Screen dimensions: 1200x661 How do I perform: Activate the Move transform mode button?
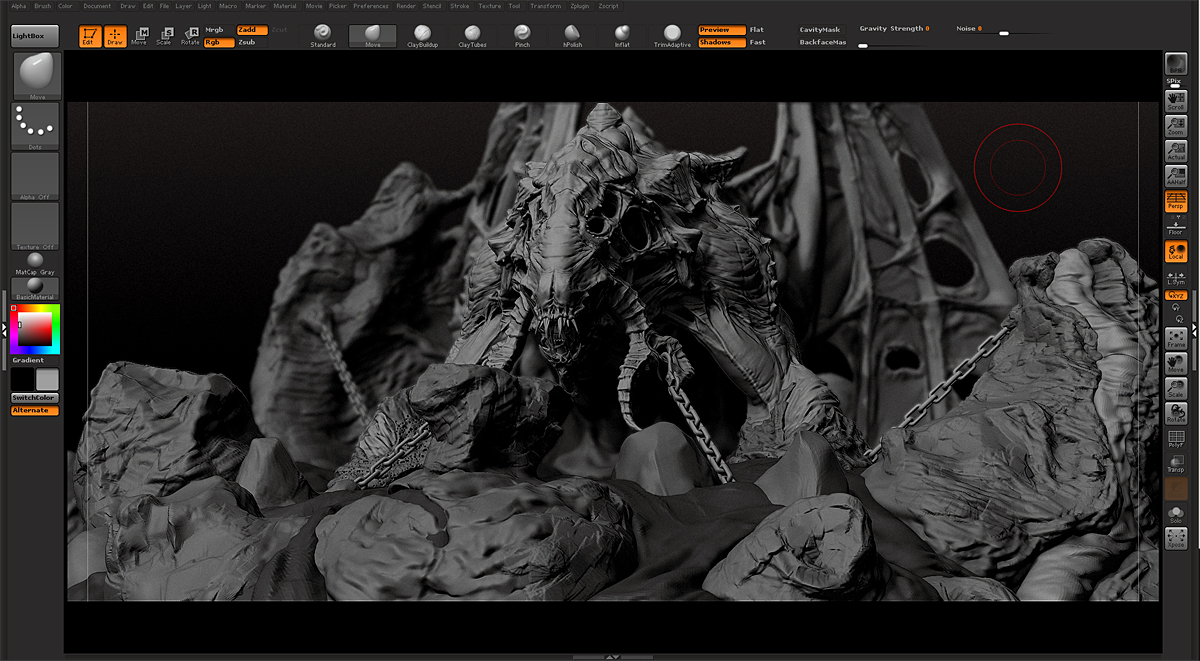tap(139, 36)
